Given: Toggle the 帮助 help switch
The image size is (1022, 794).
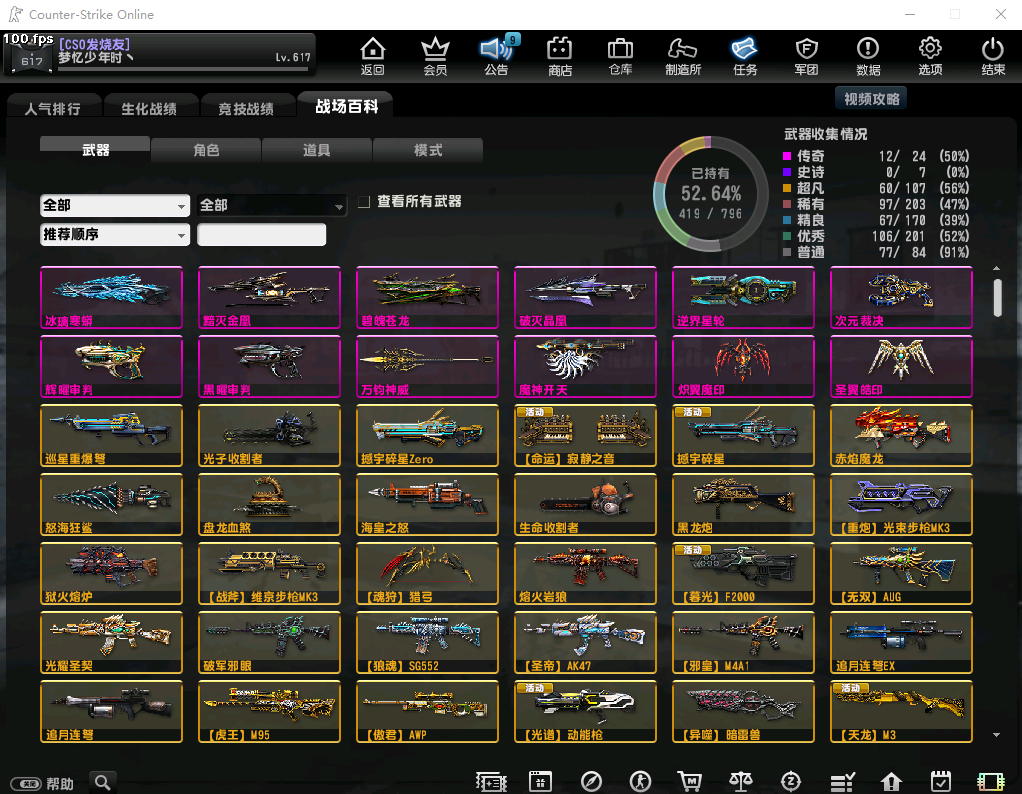Looking at the screenshot, I should (24, 784).
